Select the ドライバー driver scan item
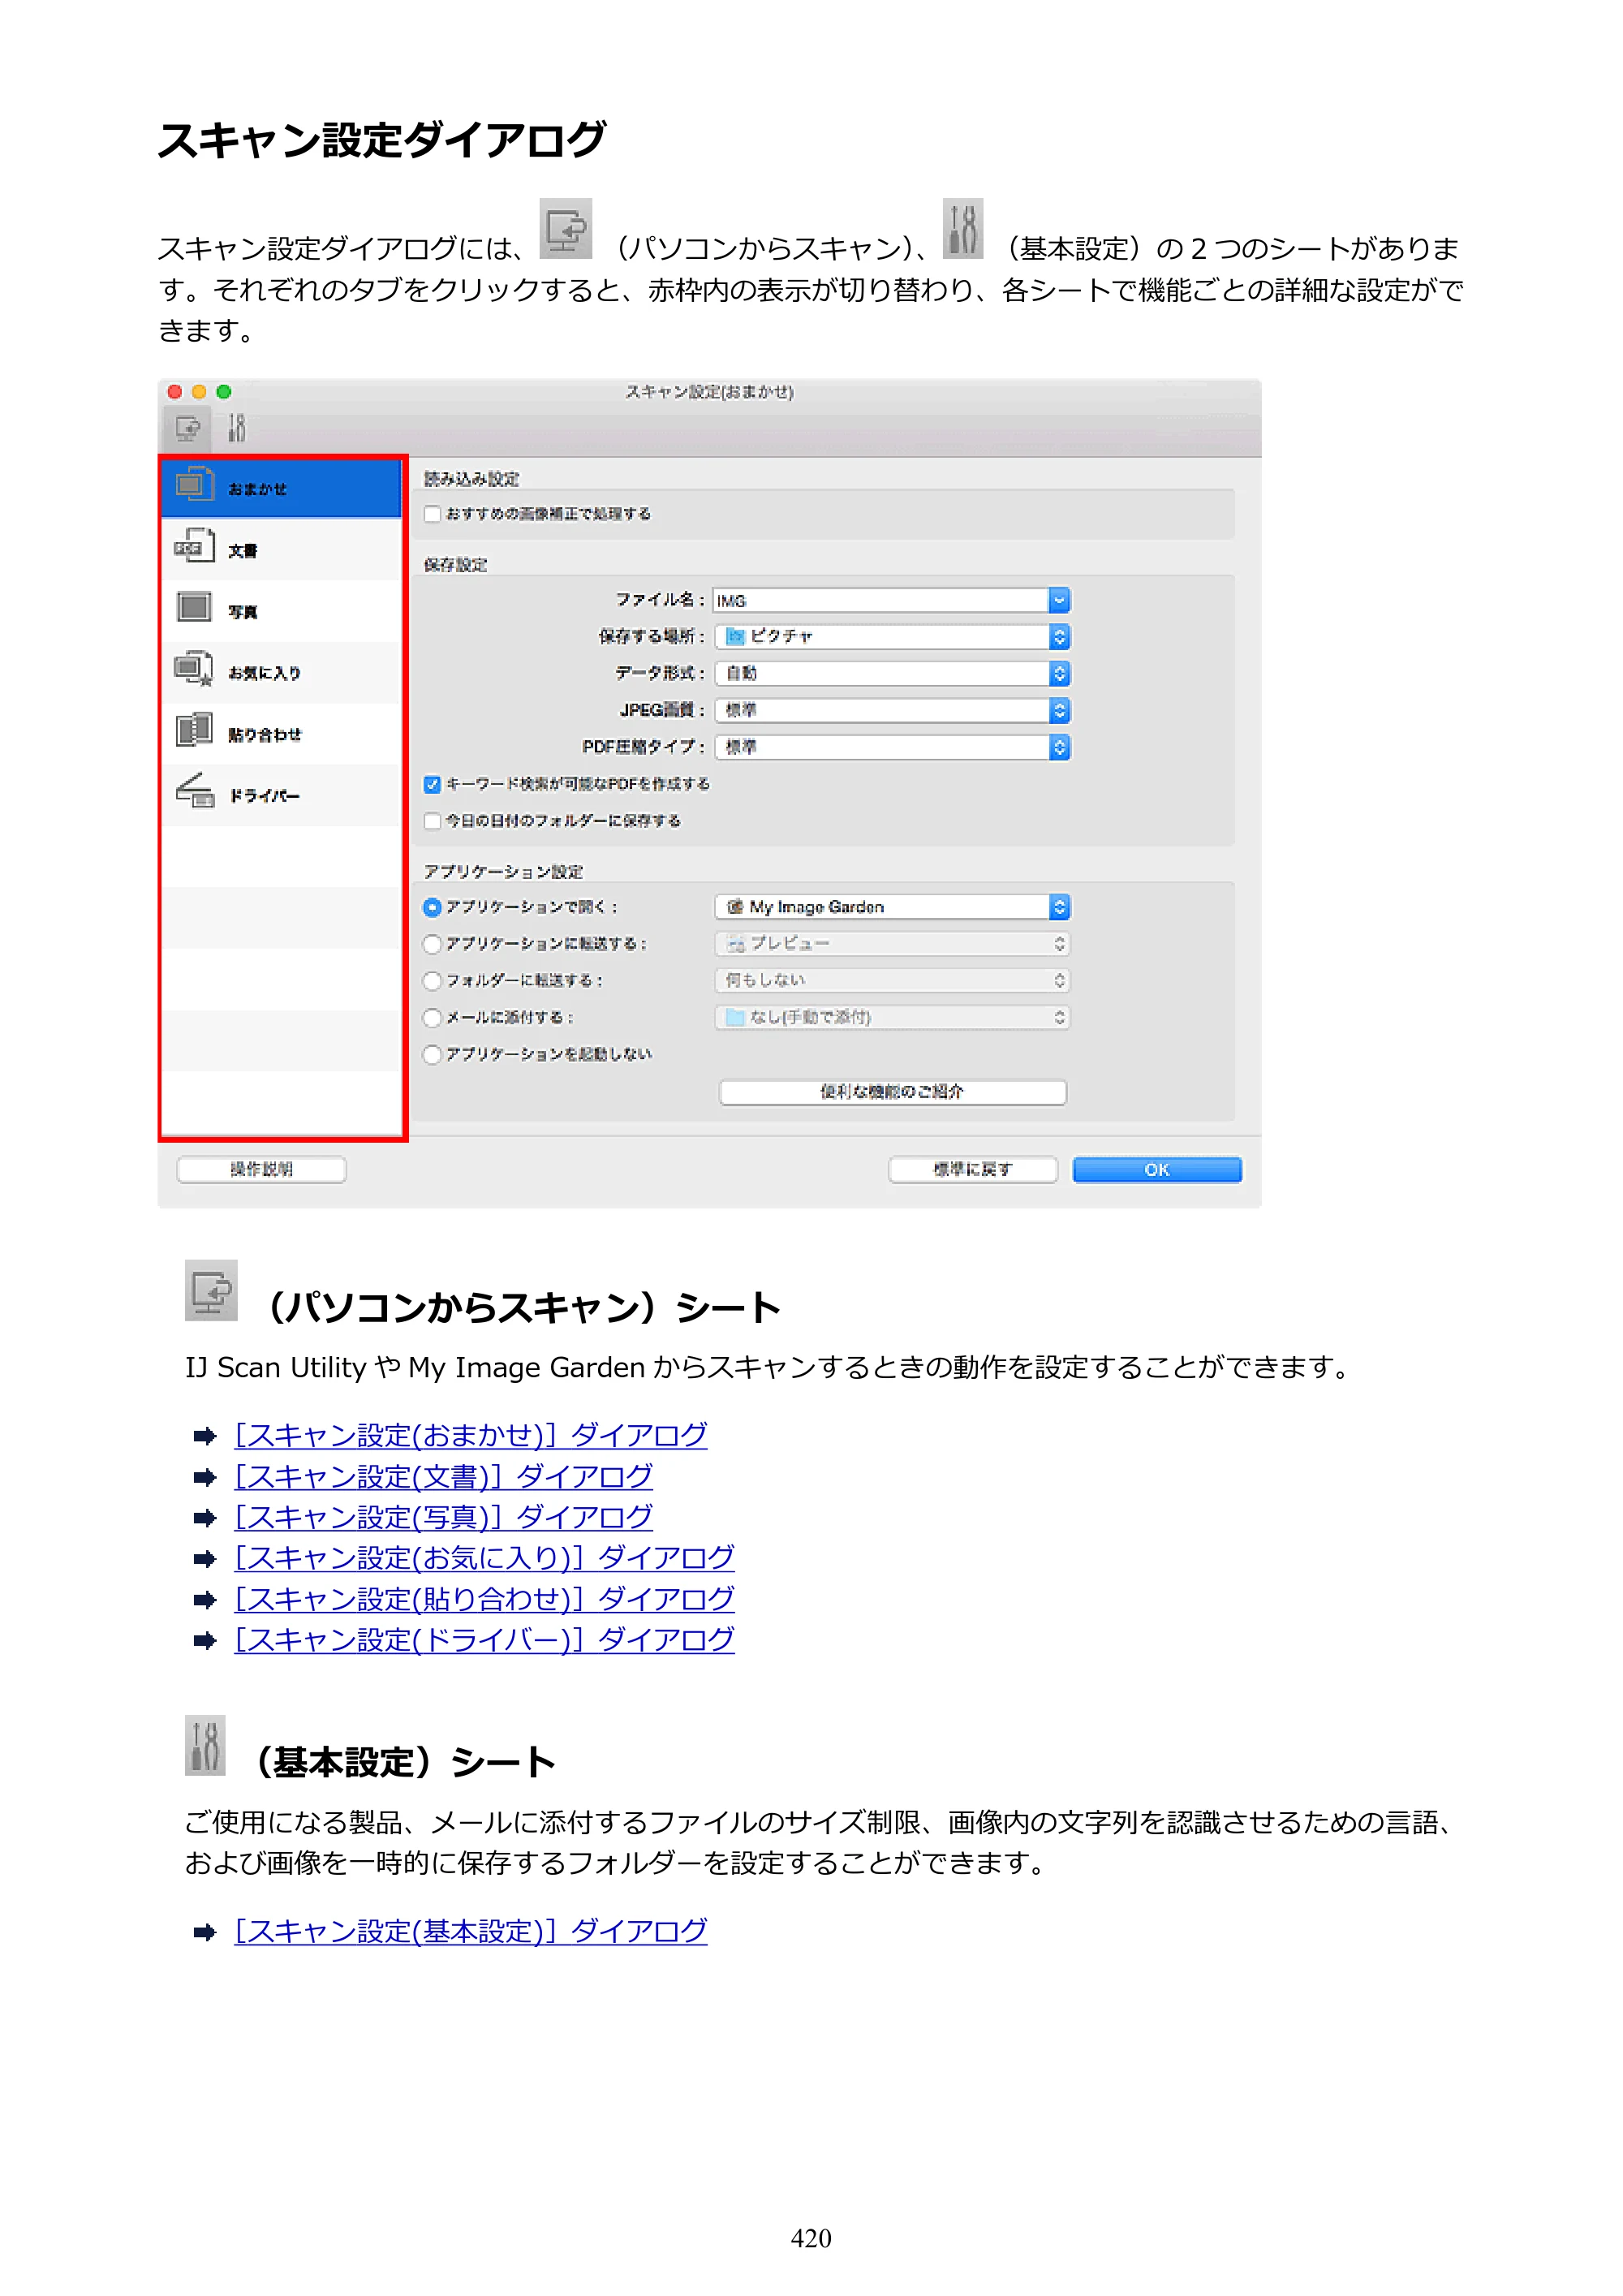1623x2296 pixels. 282,795
